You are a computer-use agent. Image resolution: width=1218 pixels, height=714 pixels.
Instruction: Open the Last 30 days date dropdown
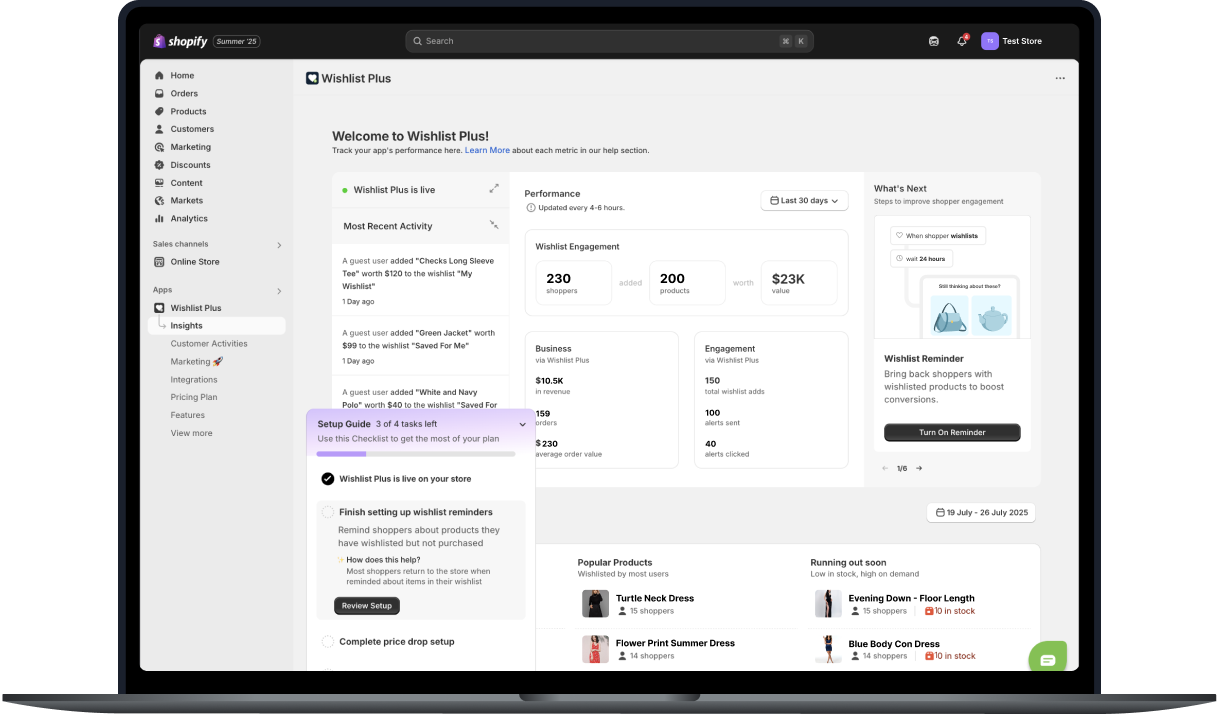pos(804,201)
